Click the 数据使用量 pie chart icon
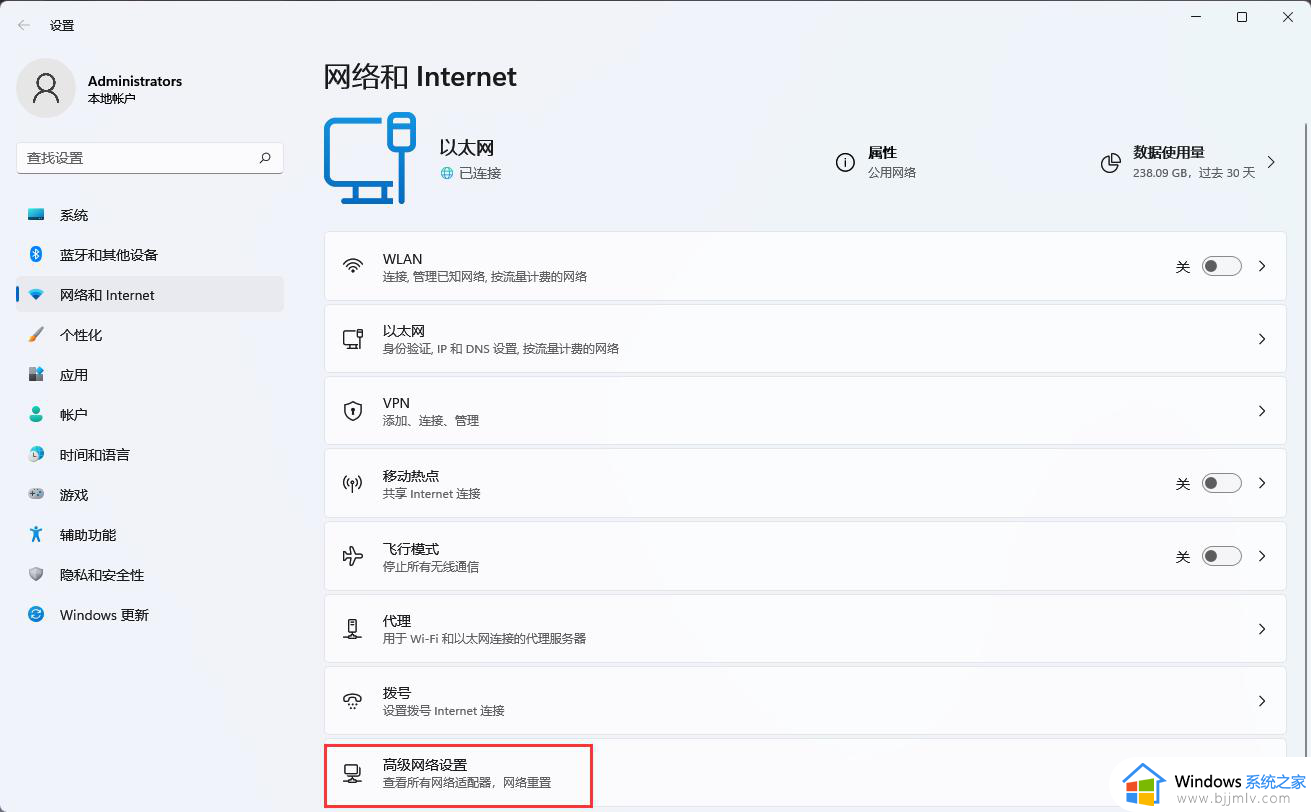 (1110, 162)
